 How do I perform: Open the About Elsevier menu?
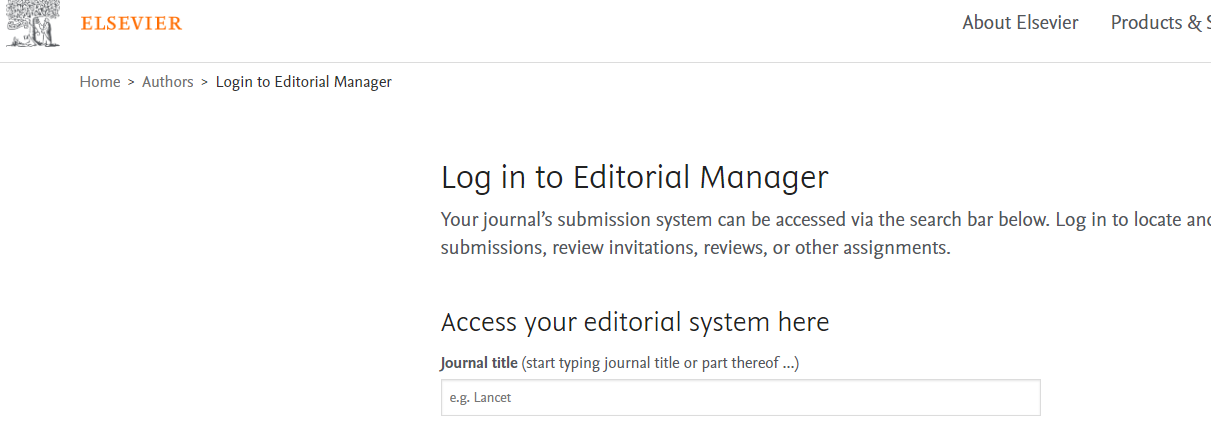(1020, 23)
